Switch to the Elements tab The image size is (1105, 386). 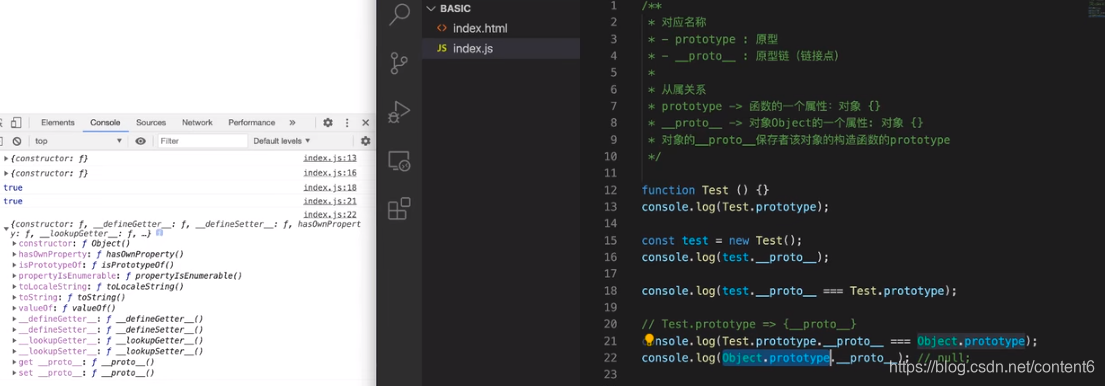58,123
